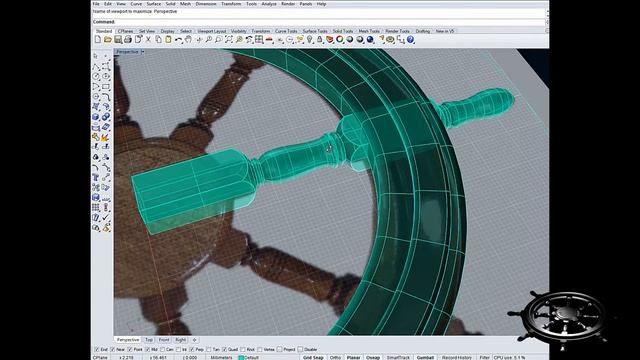Select the Box solid tool in left toolbar

pos(96,117)
